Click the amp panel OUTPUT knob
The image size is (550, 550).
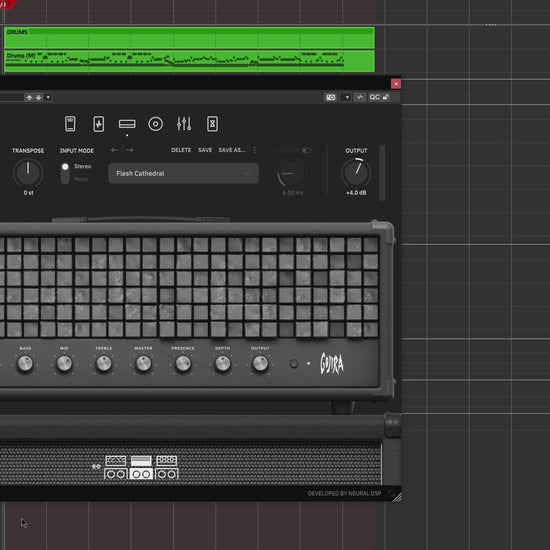pyautogui.click(x=260, y=363)
